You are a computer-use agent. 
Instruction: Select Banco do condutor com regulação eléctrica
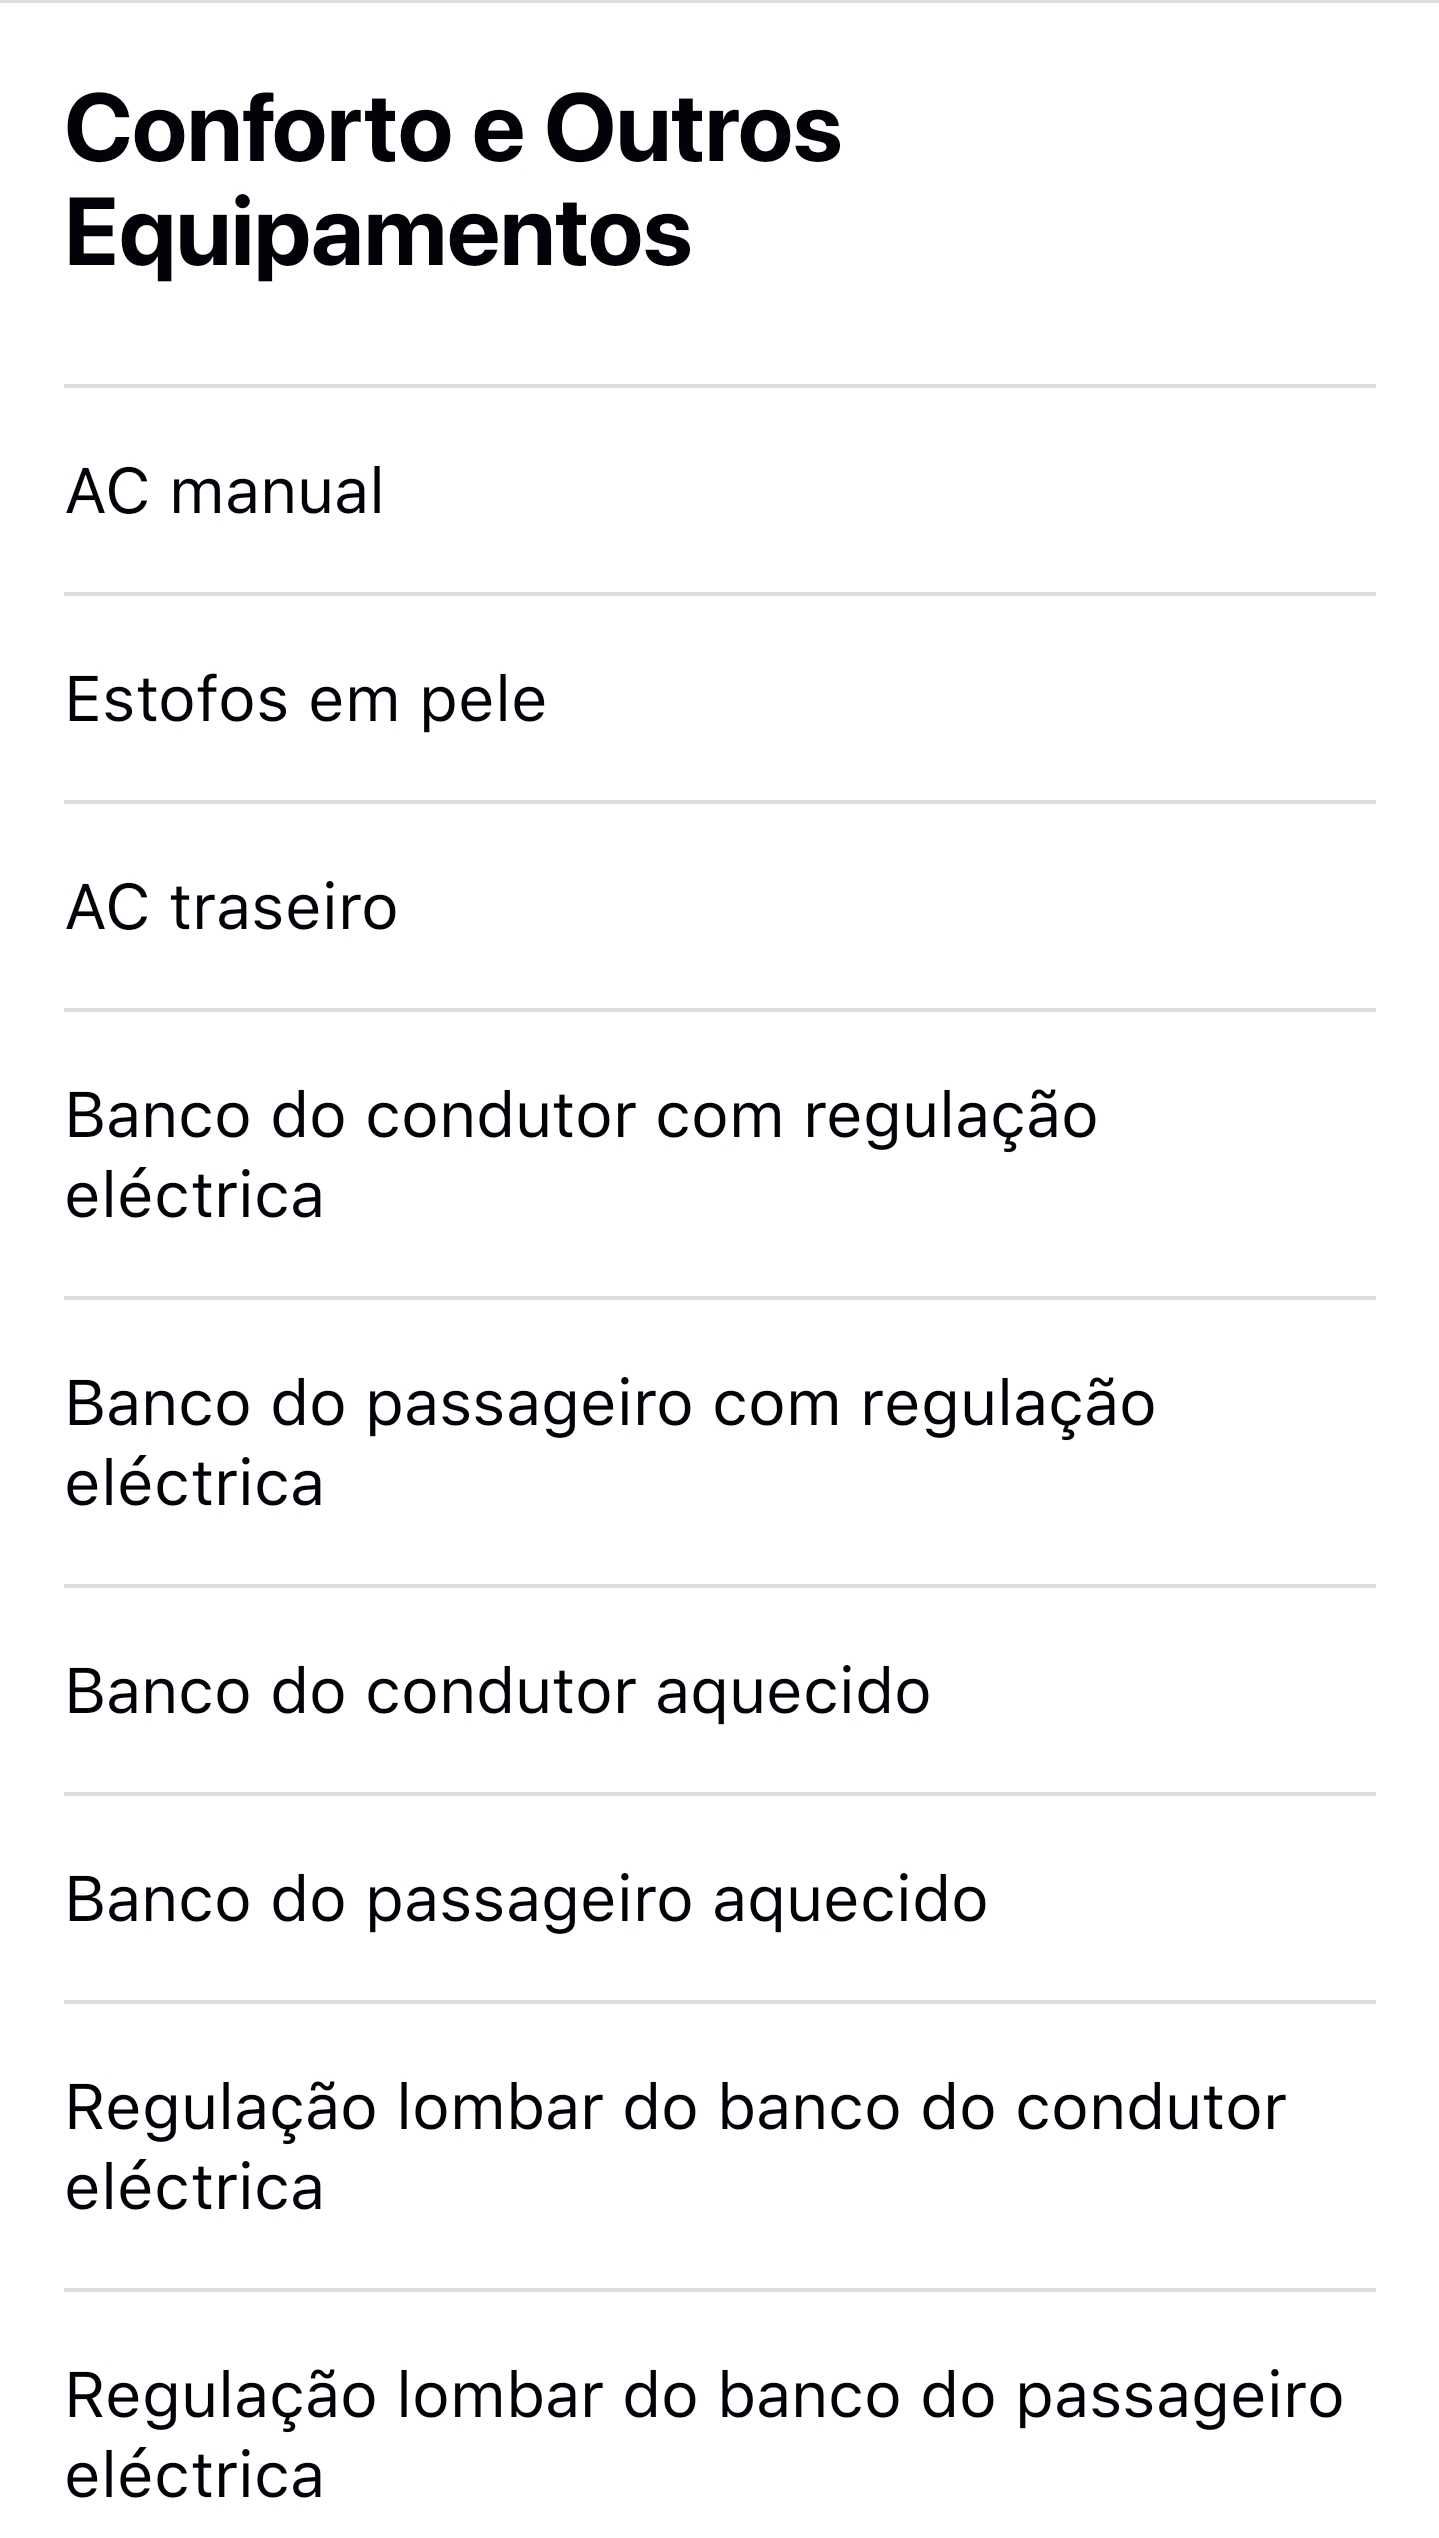(719, 1155)
